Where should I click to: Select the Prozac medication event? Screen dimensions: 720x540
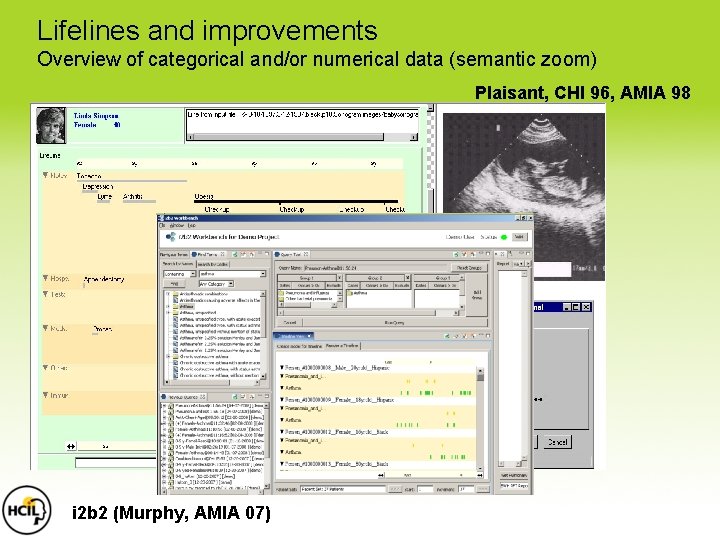coord(102,329)
